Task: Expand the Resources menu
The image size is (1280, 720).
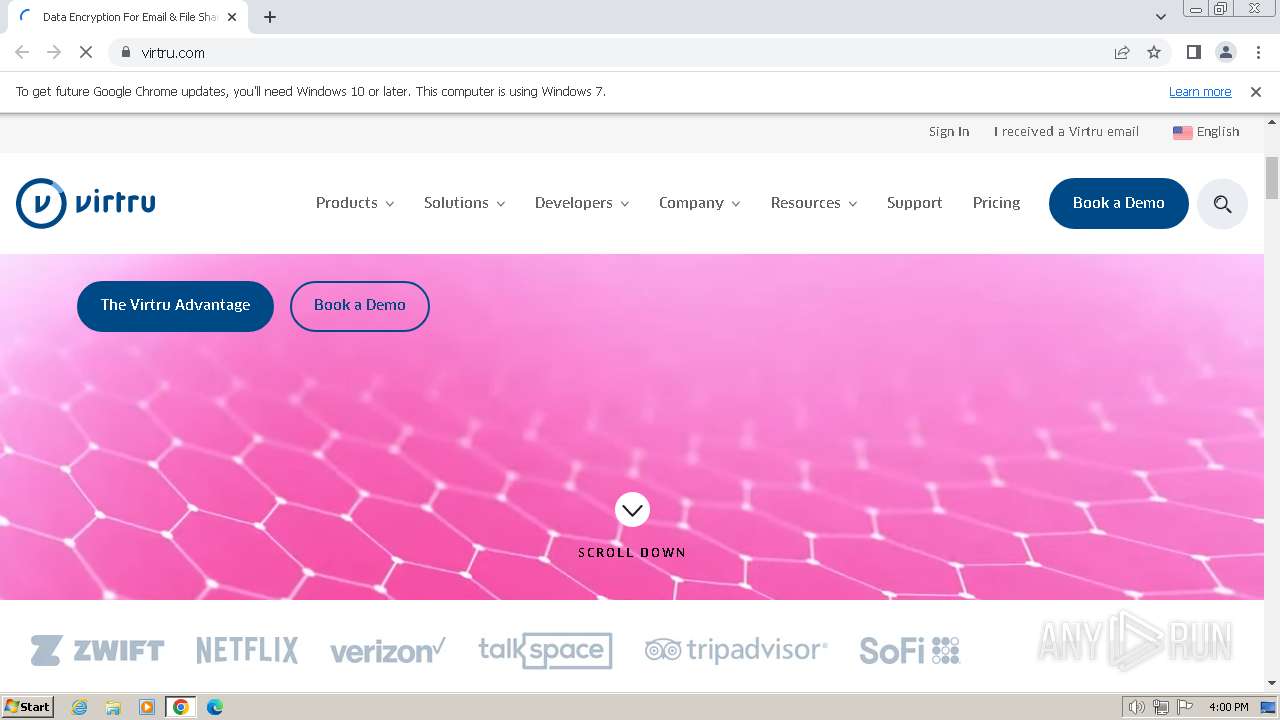Action: [814, 203]
